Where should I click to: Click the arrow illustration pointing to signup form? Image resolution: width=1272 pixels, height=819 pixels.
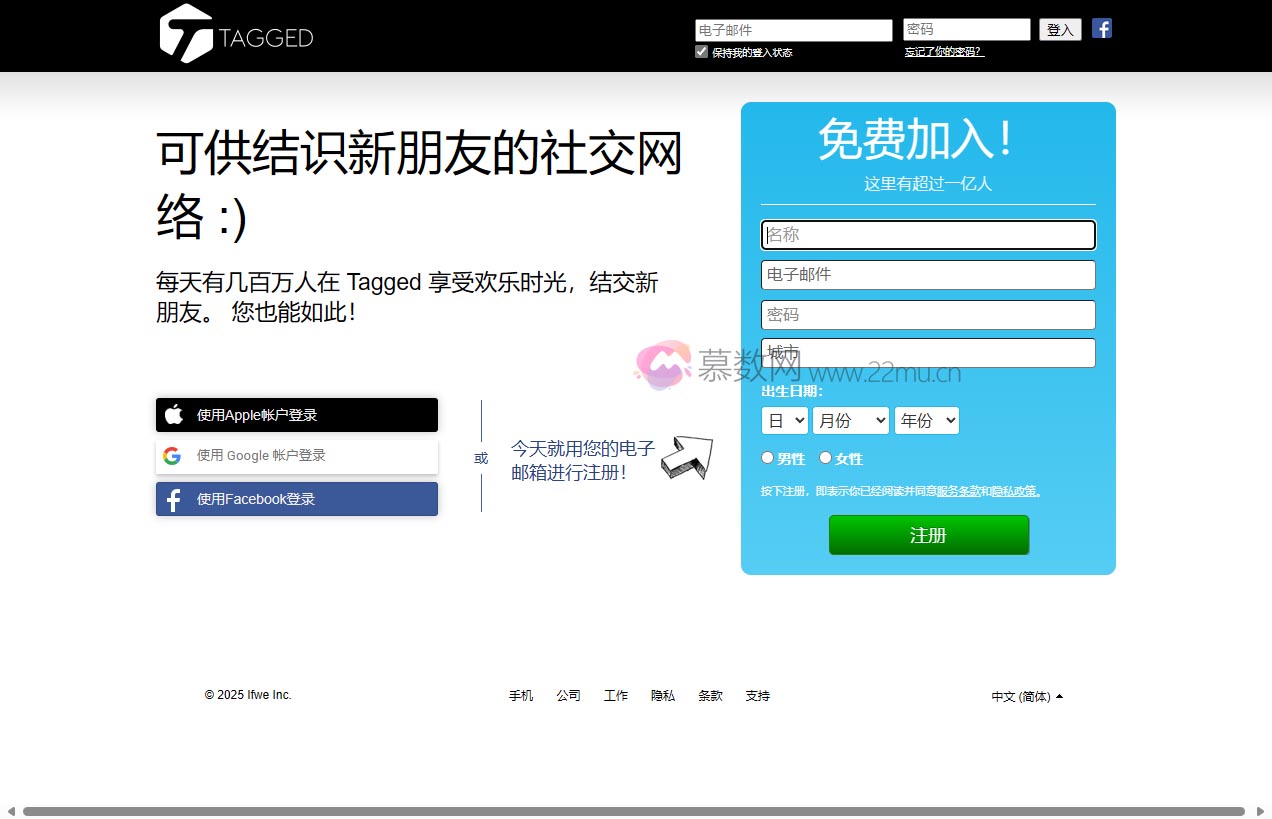[686, 457]
